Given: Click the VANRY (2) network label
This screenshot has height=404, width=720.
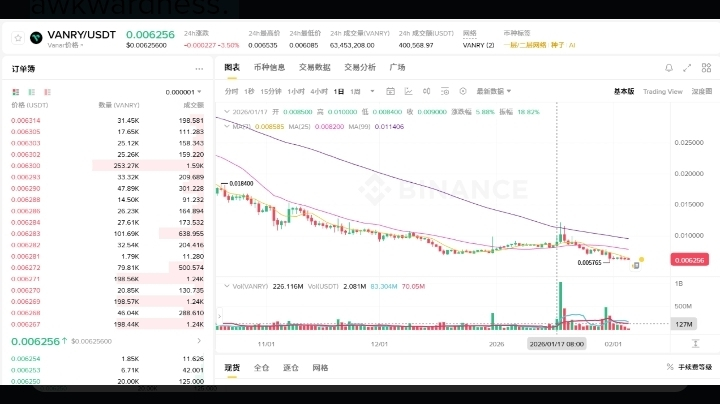Looking at the screenshot, I should (478, 45).
